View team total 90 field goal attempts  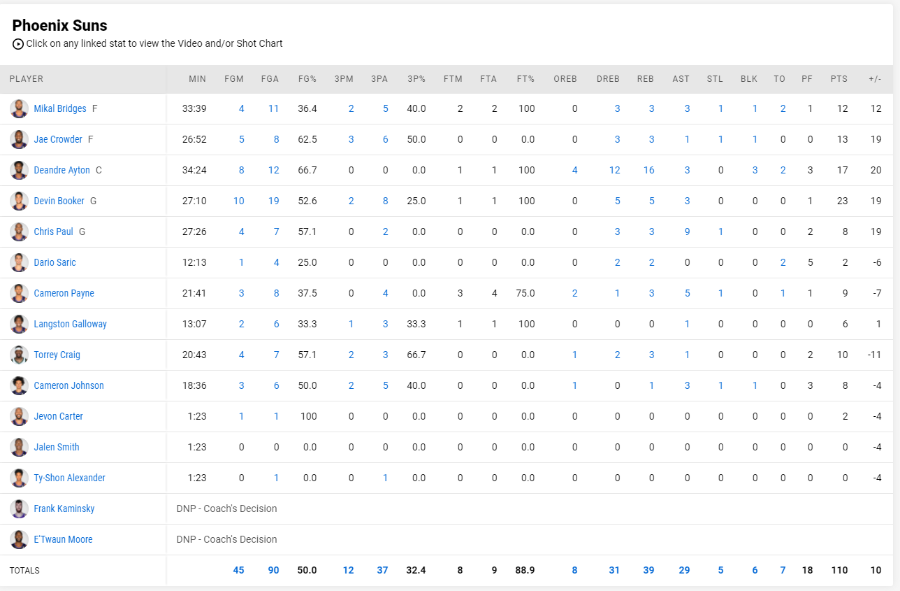(x=274, y=570)
